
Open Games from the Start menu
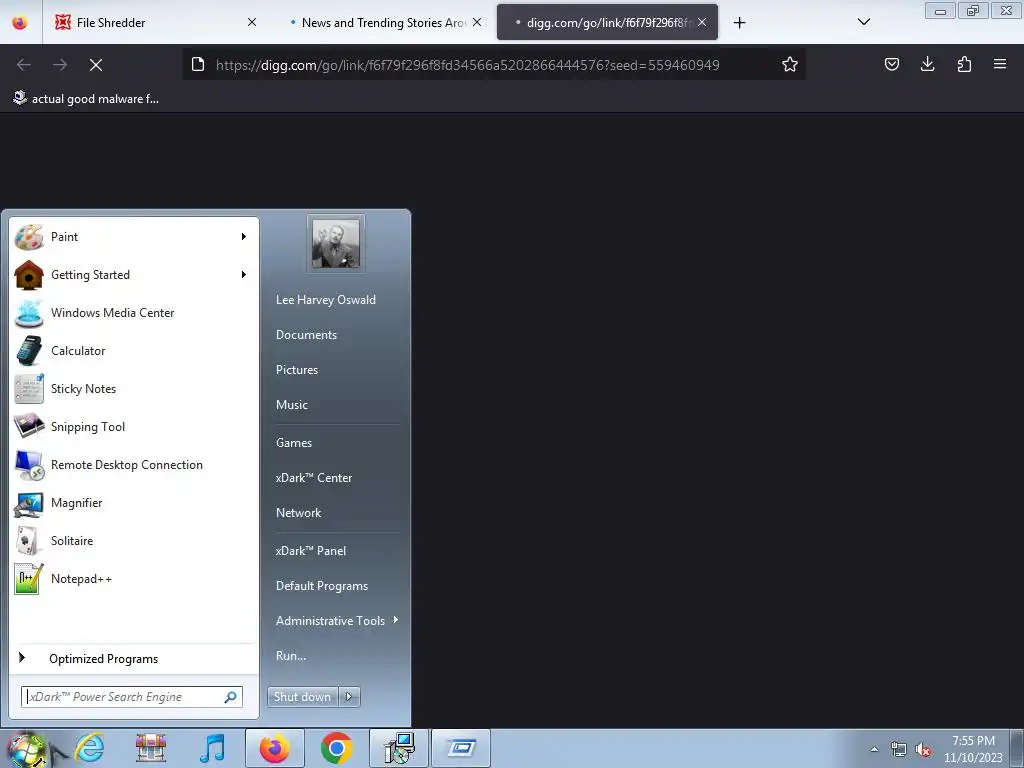[x=294, y=443]
